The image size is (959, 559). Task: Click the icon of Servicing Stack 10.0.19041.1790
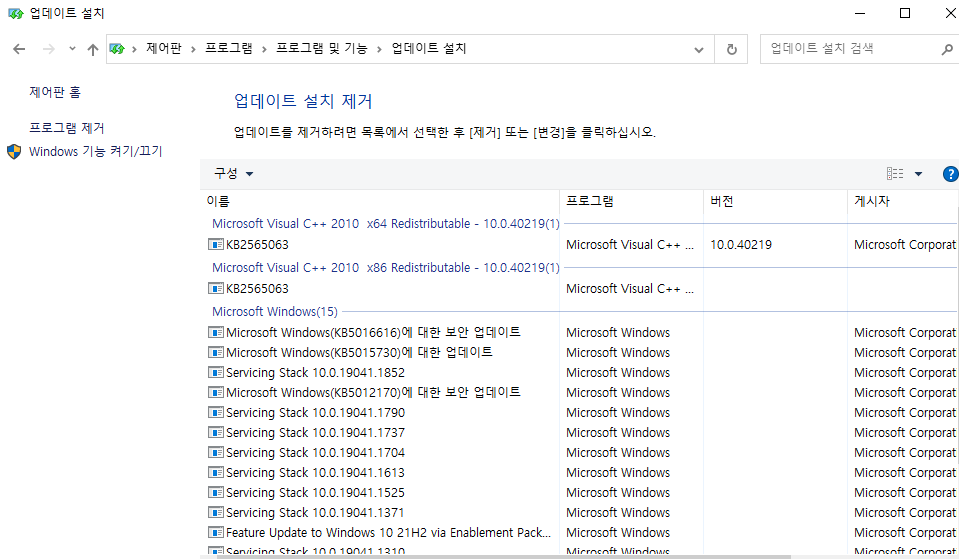click(215, 413)
